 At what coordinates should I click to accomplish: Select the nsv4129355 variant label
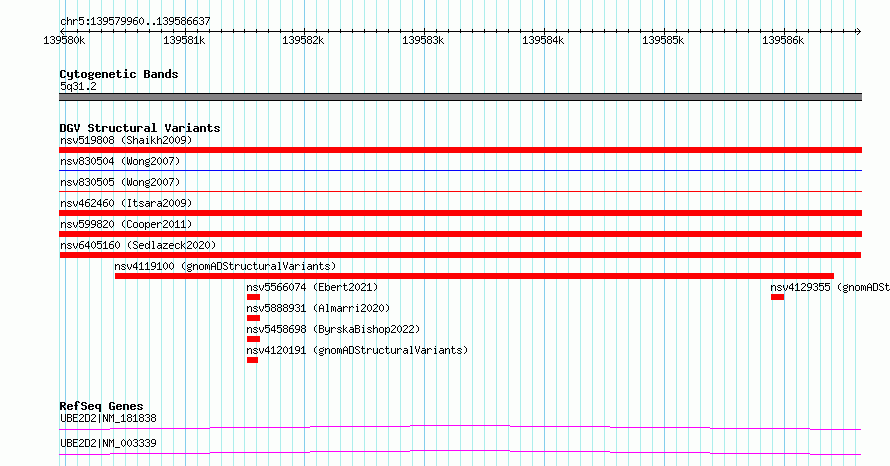coord(830,287)
